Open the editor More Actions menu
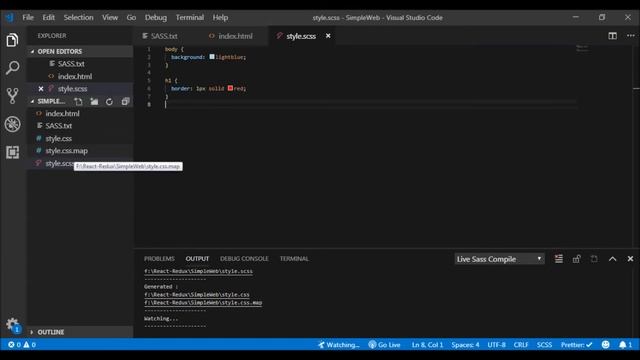The width and height of the screenshot is (640, 360). [x=631, y=36]
